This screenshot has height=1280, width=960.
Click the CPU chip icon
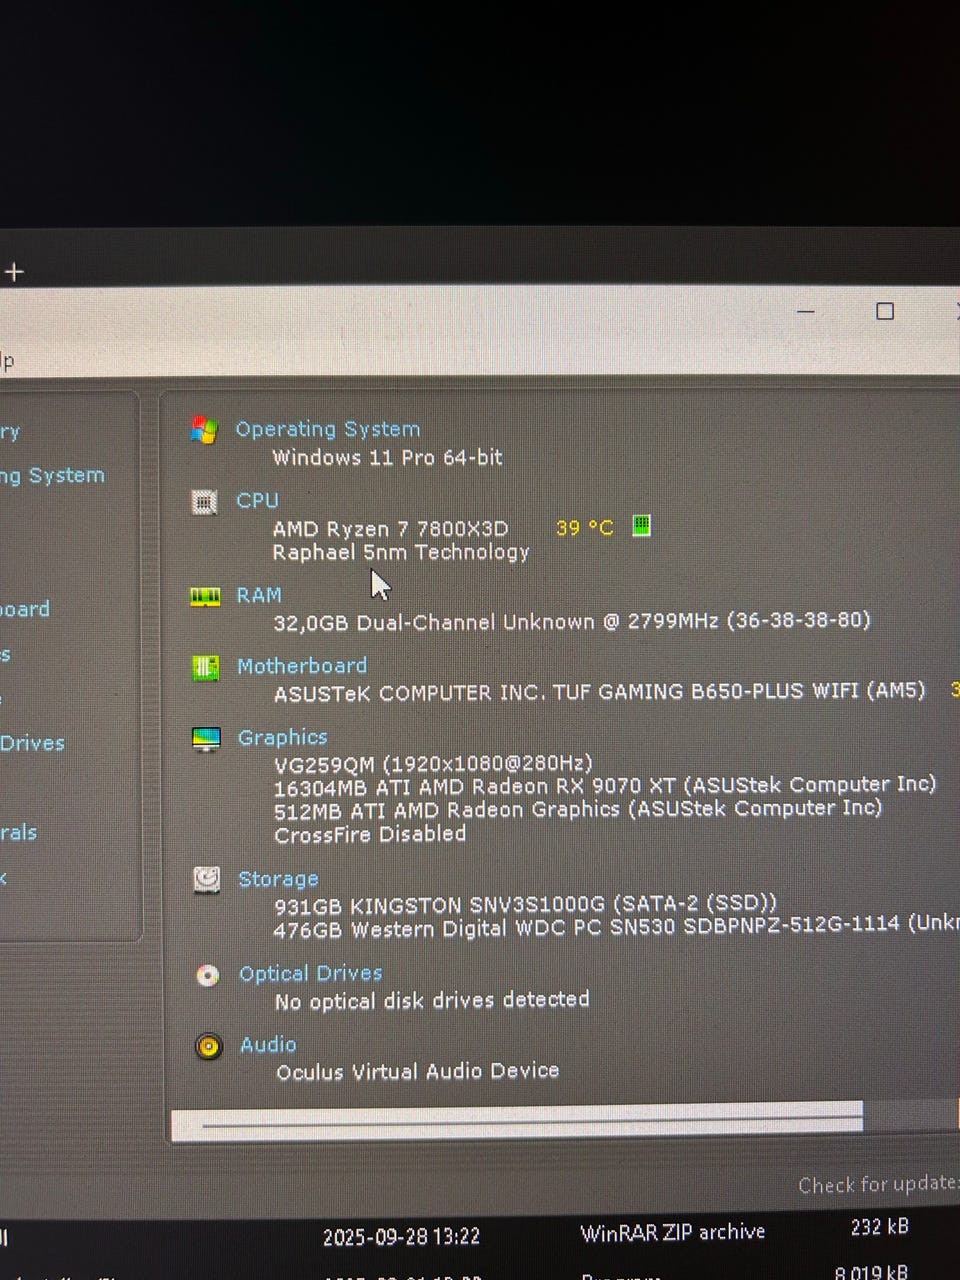click(x=204, y=501)
